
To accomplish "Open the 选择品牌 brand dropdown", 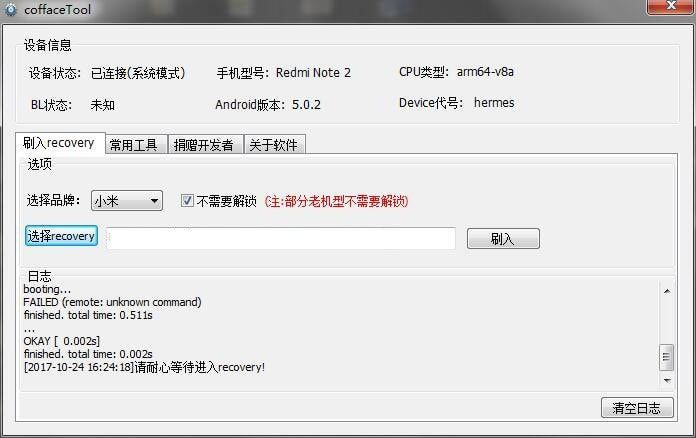I will [x=127, y=201].
